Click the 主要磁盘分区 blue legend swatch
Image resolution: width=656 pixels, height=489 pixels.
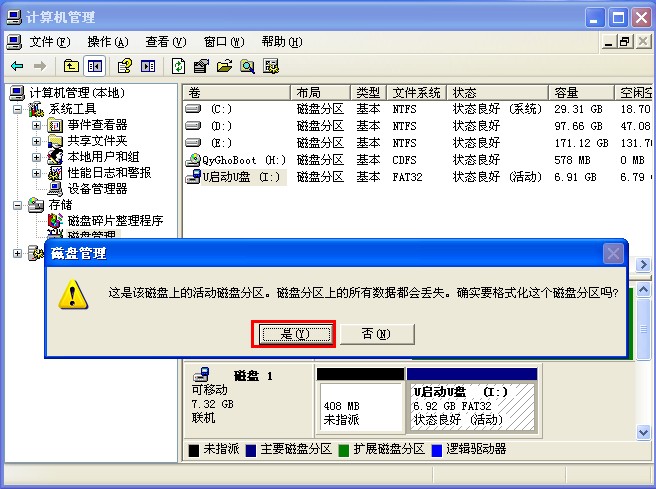point(251,450)
